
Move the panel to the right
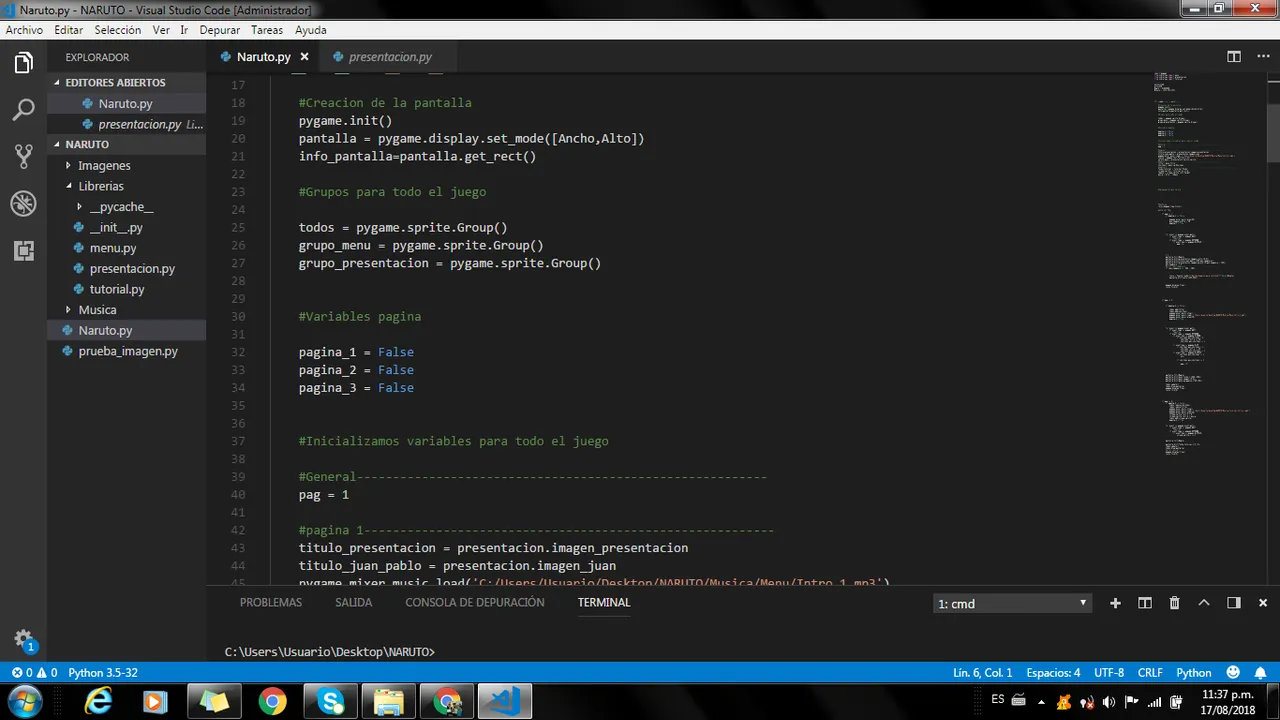1234,603
